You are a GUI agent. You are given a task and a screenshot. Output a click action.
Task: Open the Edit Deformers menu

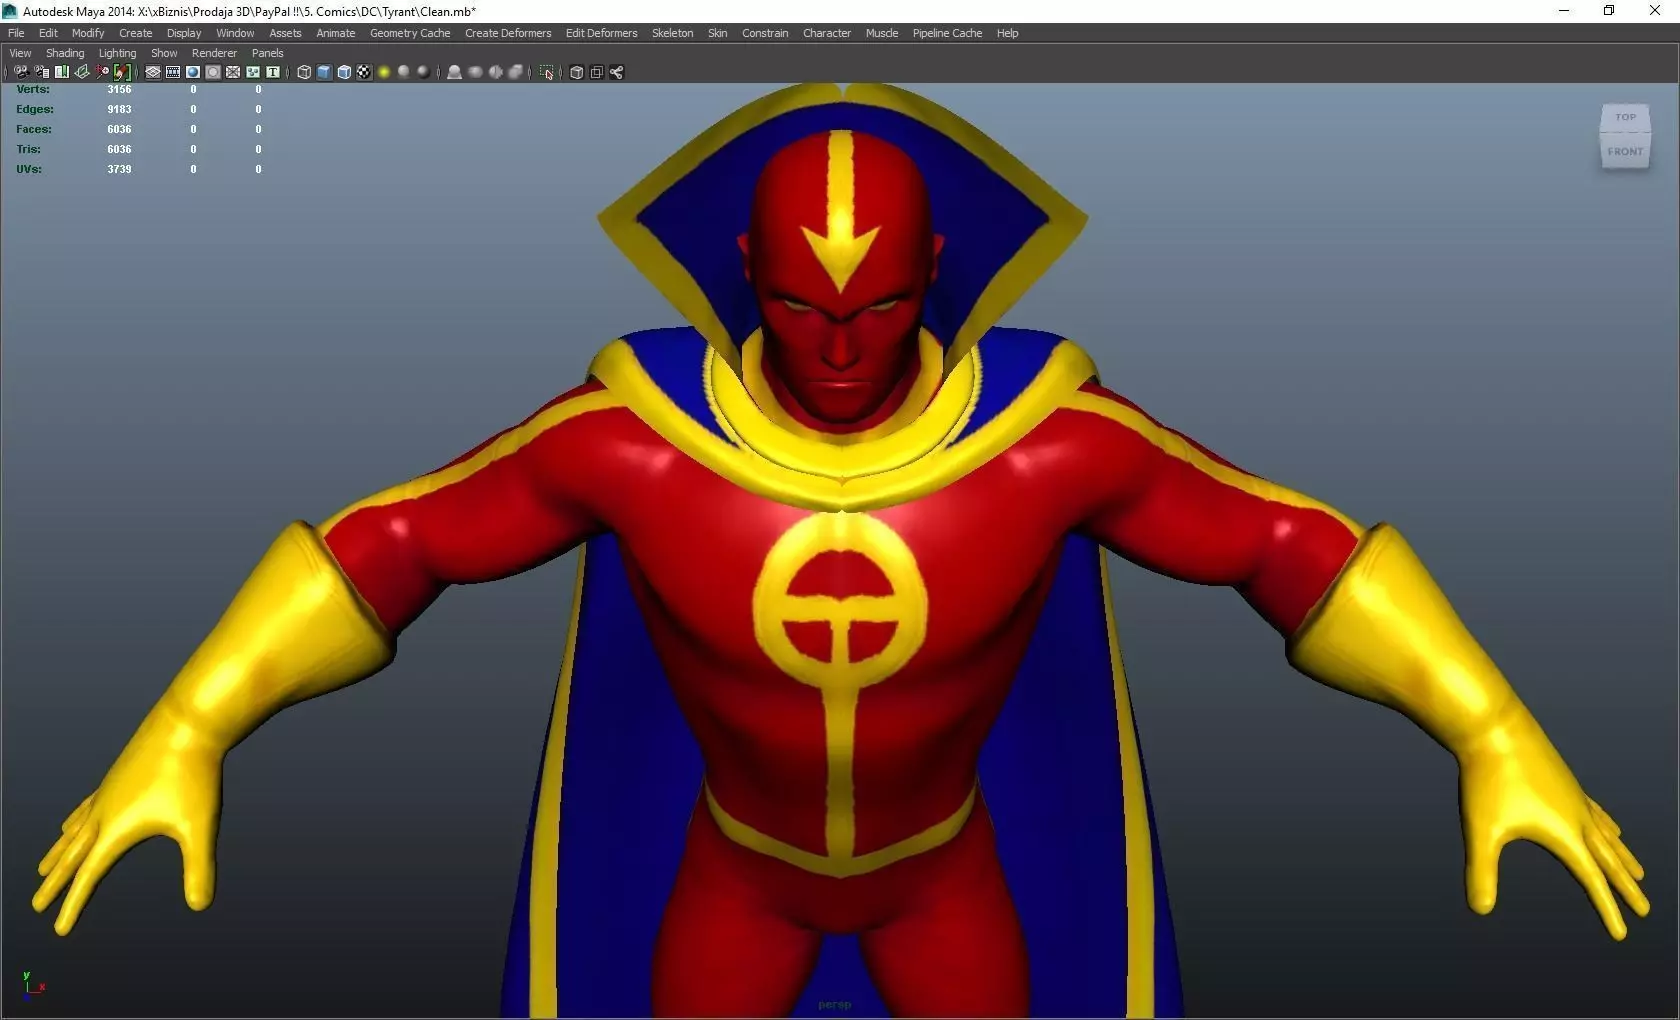tap(601, 33)
